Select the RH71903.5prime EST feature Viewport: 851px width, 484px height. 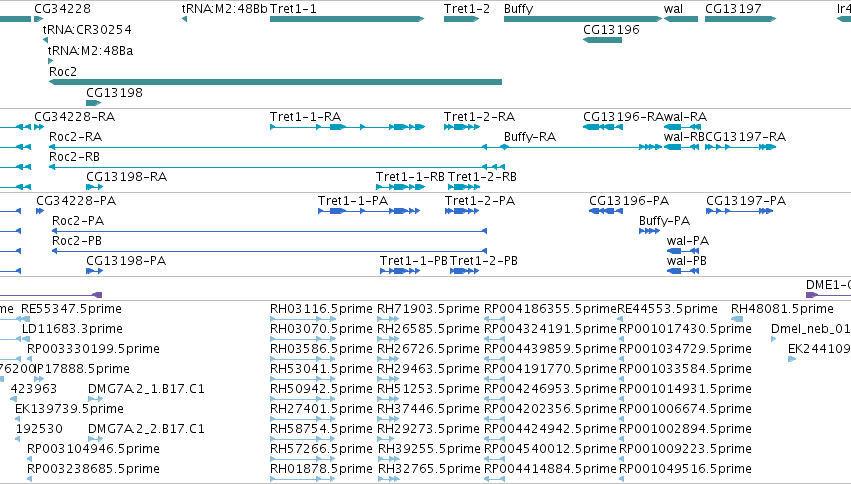click(388, 319)
